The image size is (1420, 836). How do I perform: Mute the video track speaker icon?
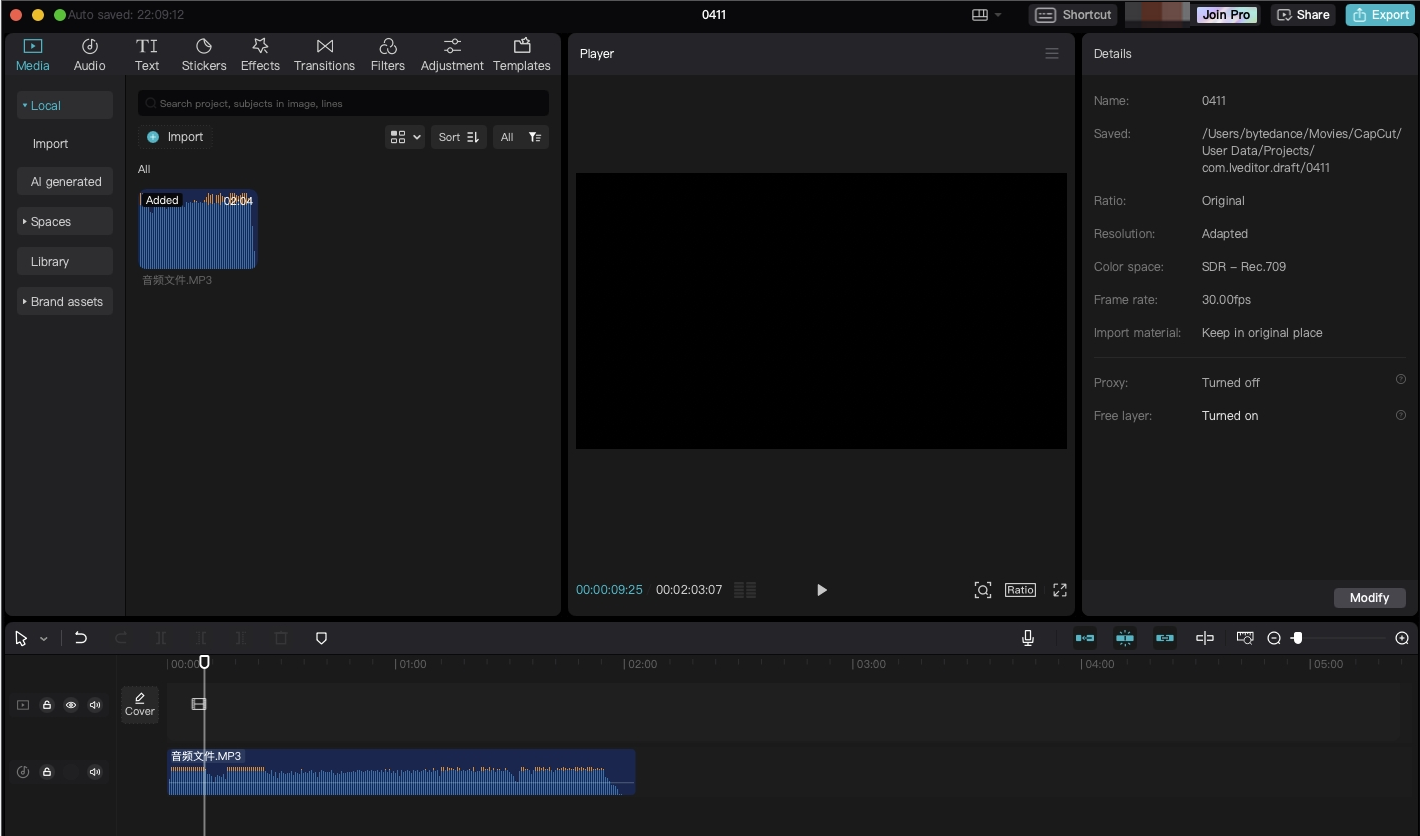pos(95,705)
